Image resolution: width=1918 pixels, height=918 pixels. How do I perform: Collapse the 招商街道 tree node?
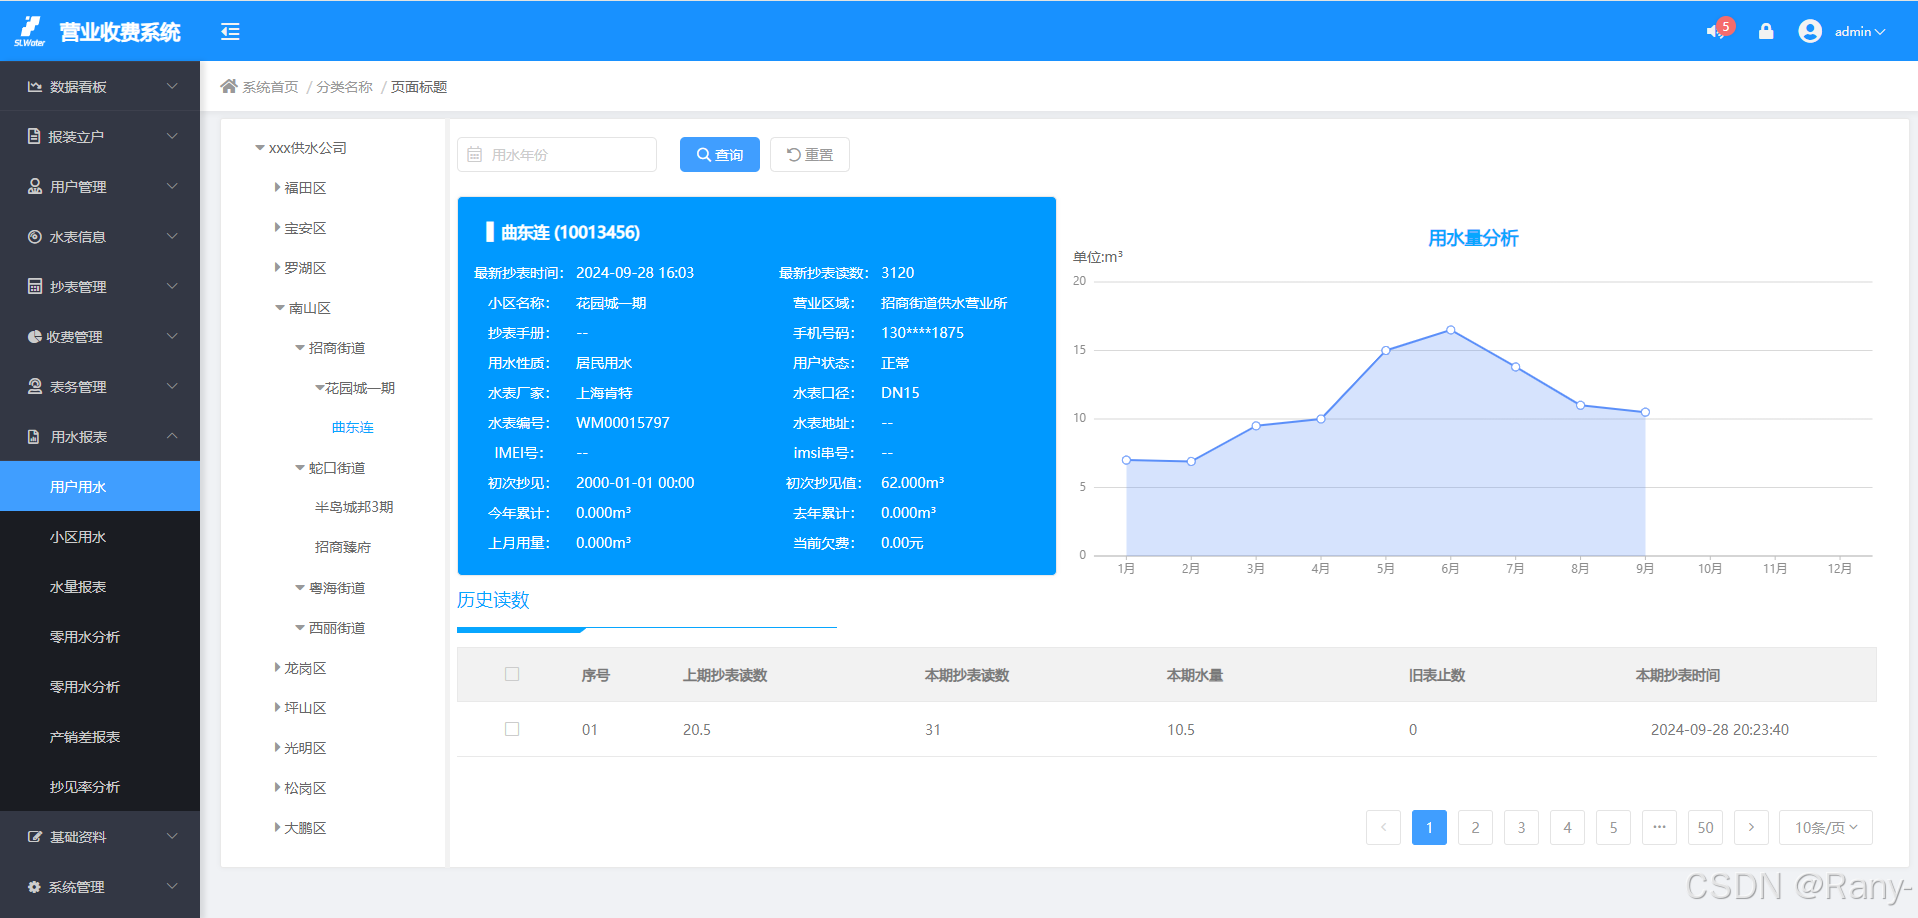[300, 348]
